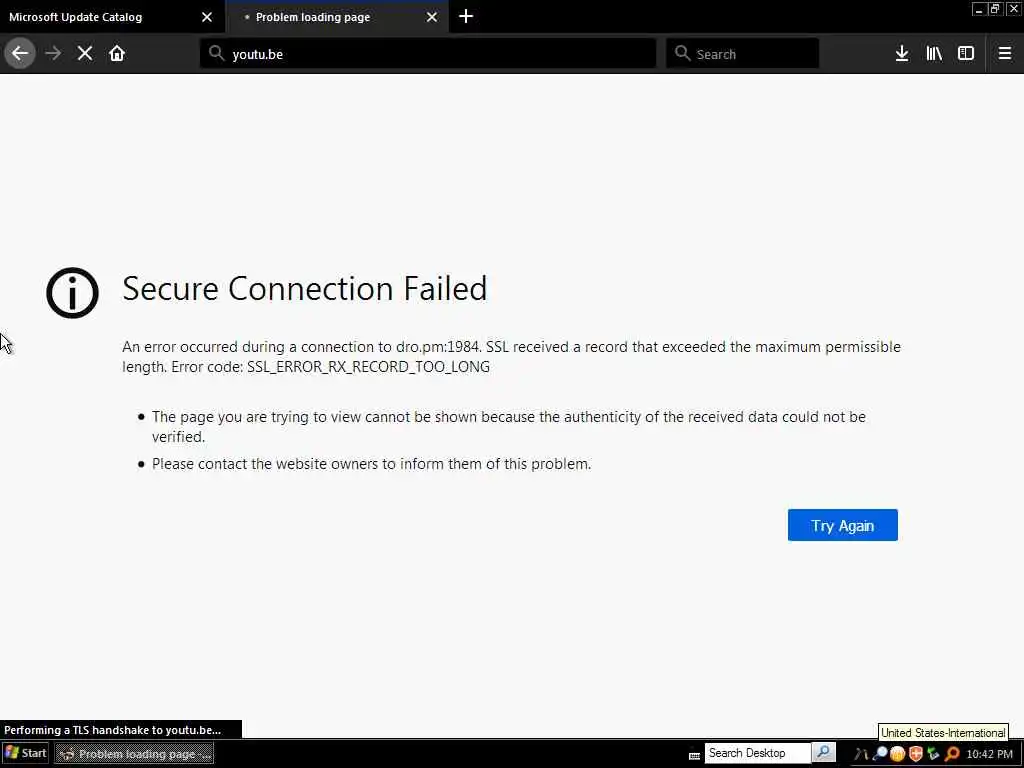
Task: Stop loading the current page
Action: click(85, 53)
